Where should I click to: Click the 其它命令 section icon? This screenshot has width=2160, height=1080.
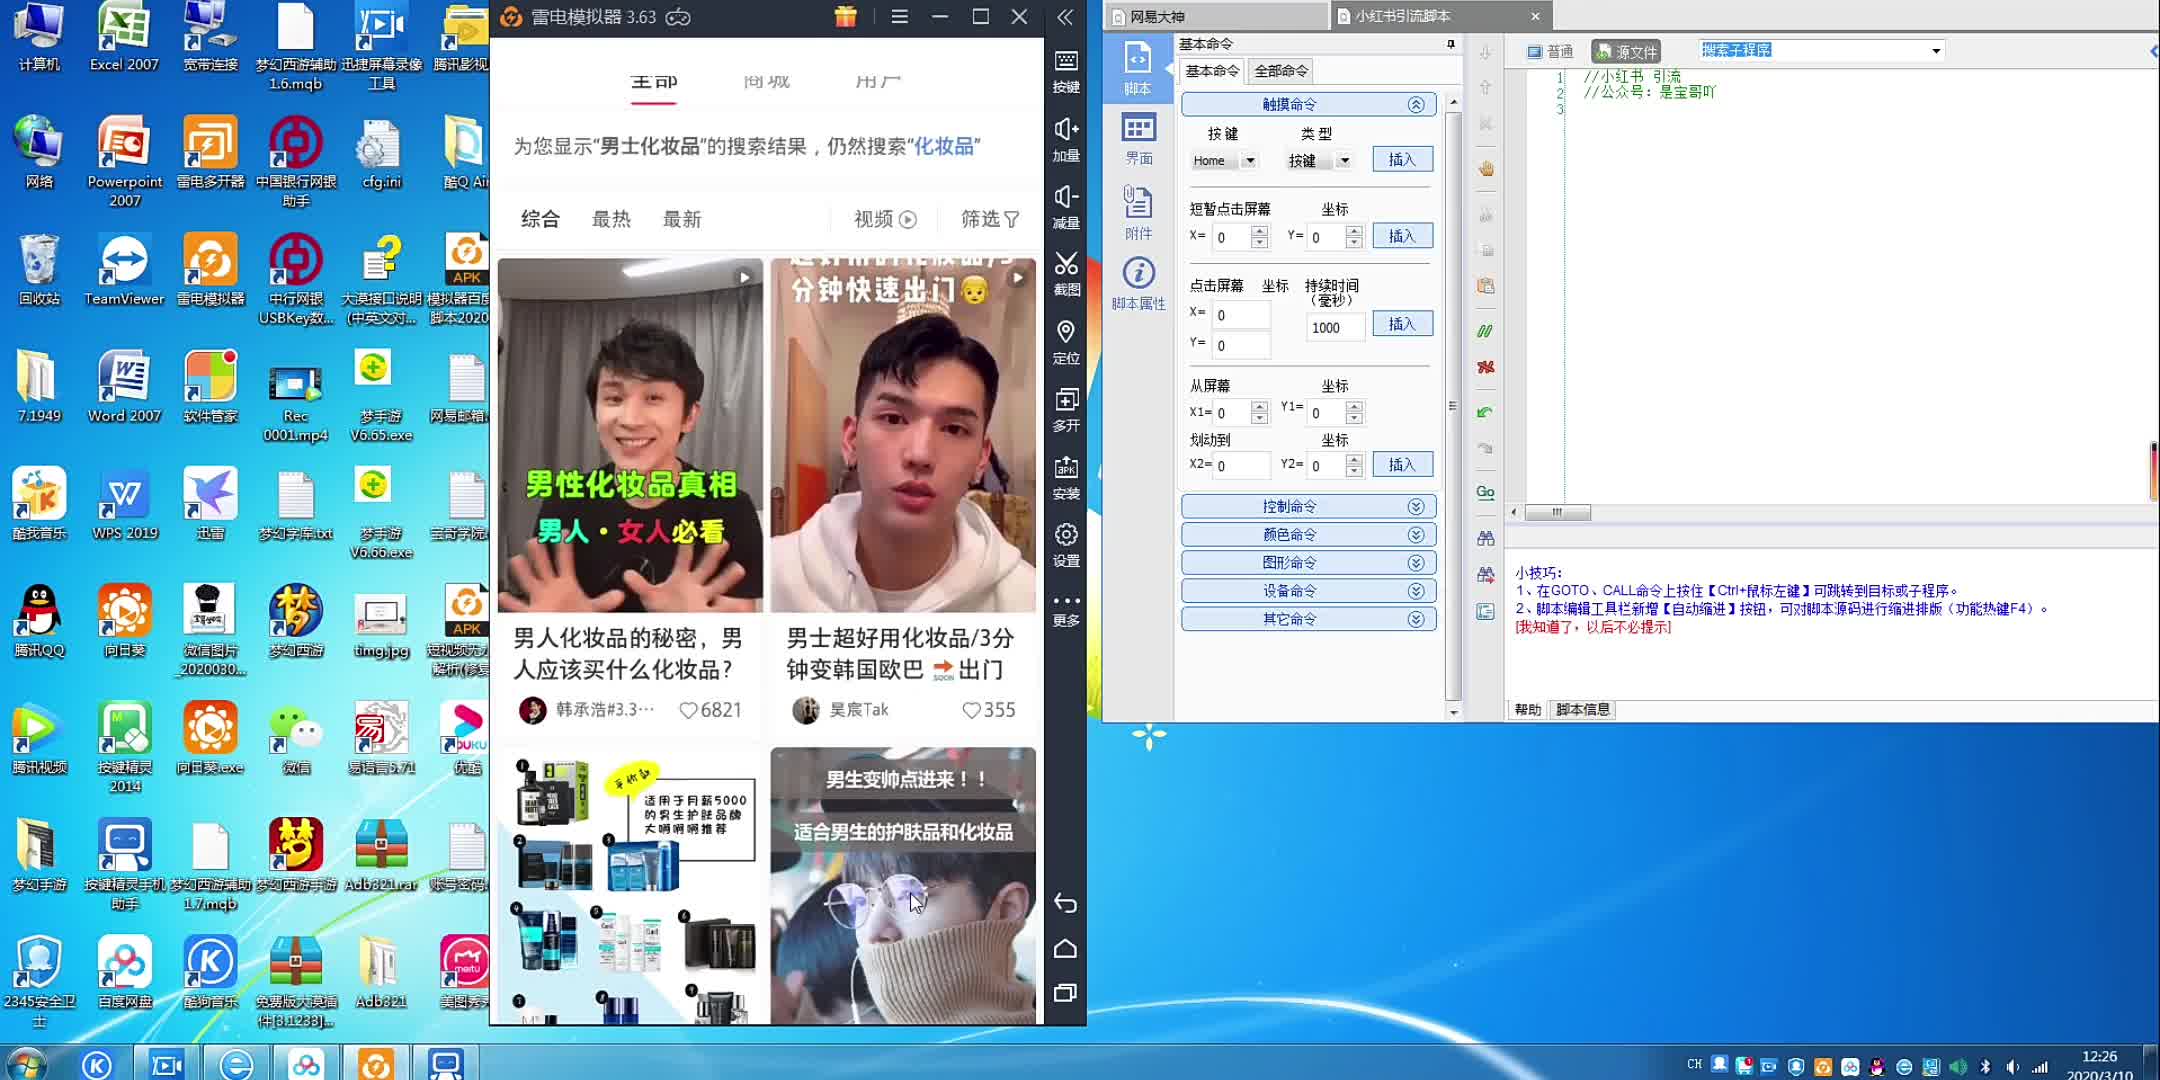coord(1416,619)
